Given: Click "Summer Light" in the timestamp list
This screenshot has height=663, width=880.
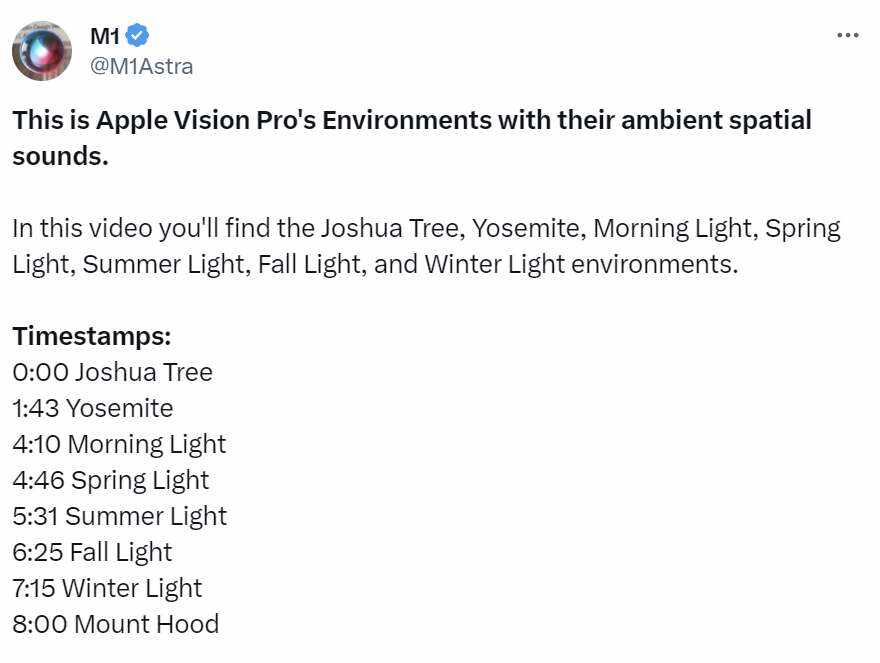Looking at the screenshot, I should click(x=146, y=516).
